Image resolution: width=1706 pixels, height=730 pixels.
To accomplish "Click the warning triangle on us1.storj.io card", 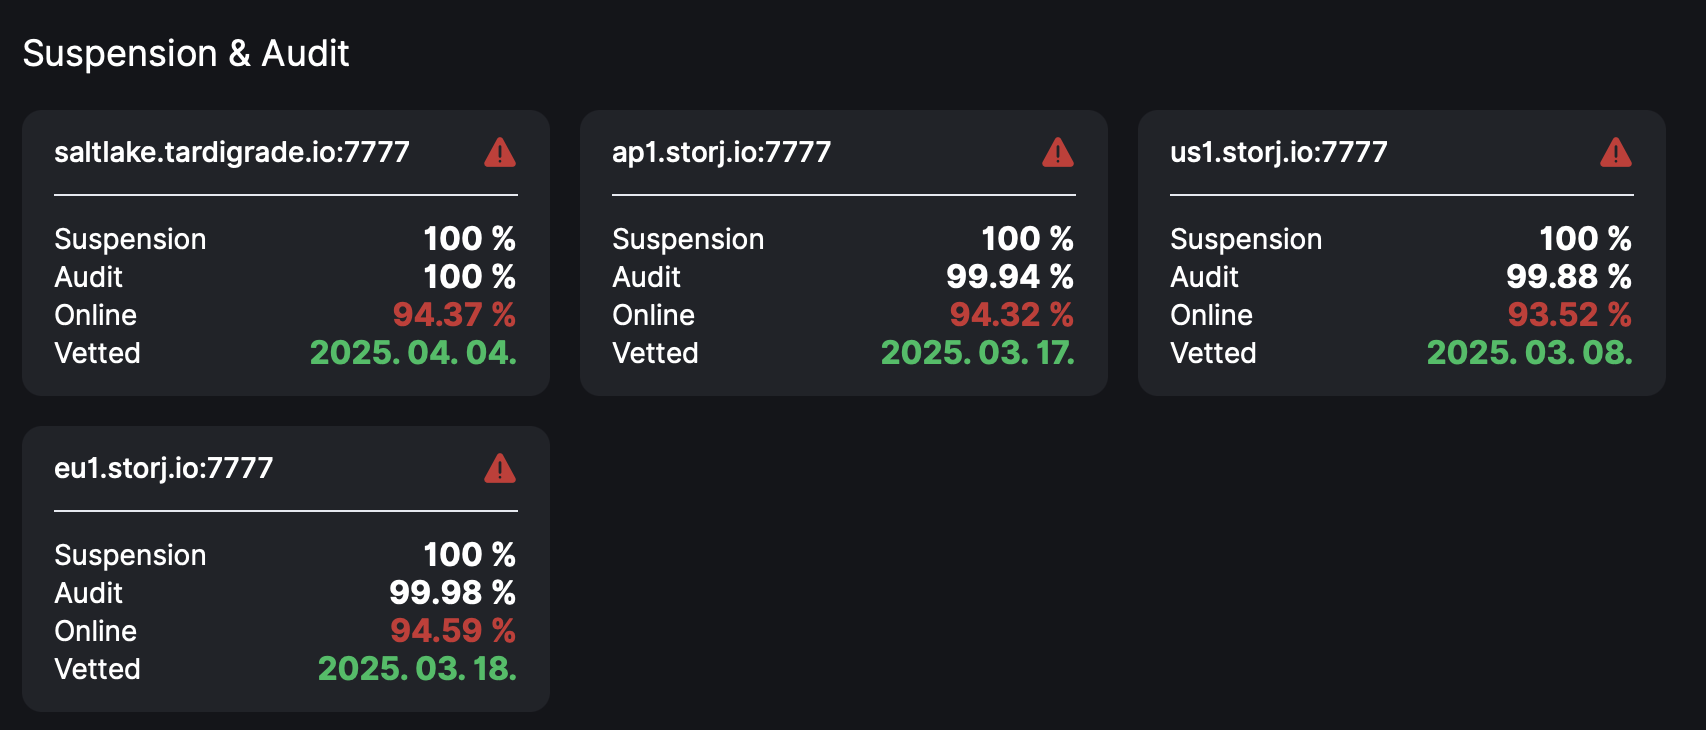I will point(1616,152).
